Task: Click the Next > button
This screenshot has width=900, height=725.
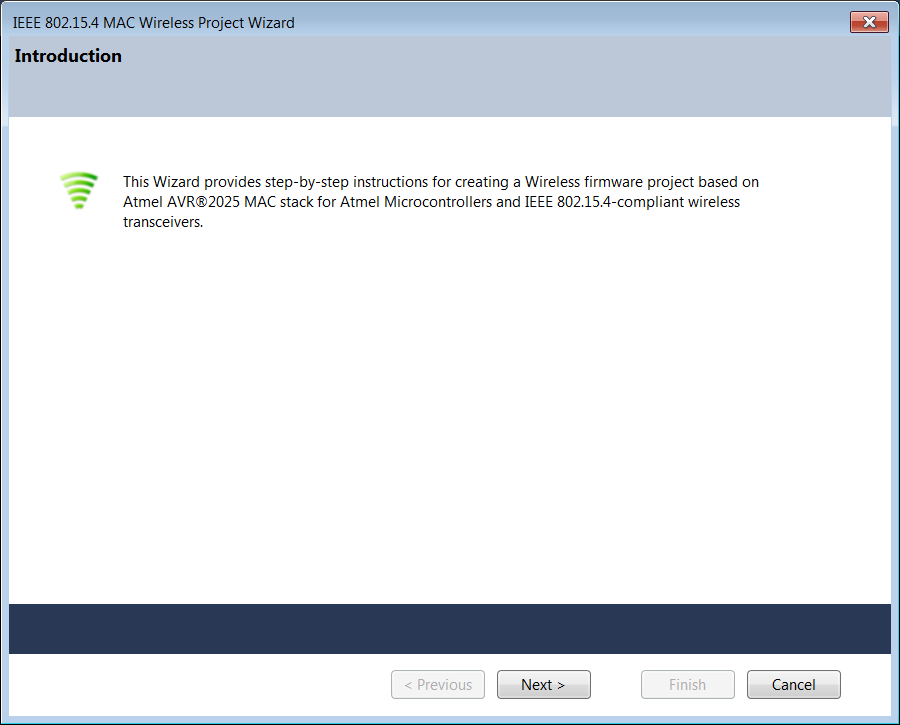Action: [544, 684]
